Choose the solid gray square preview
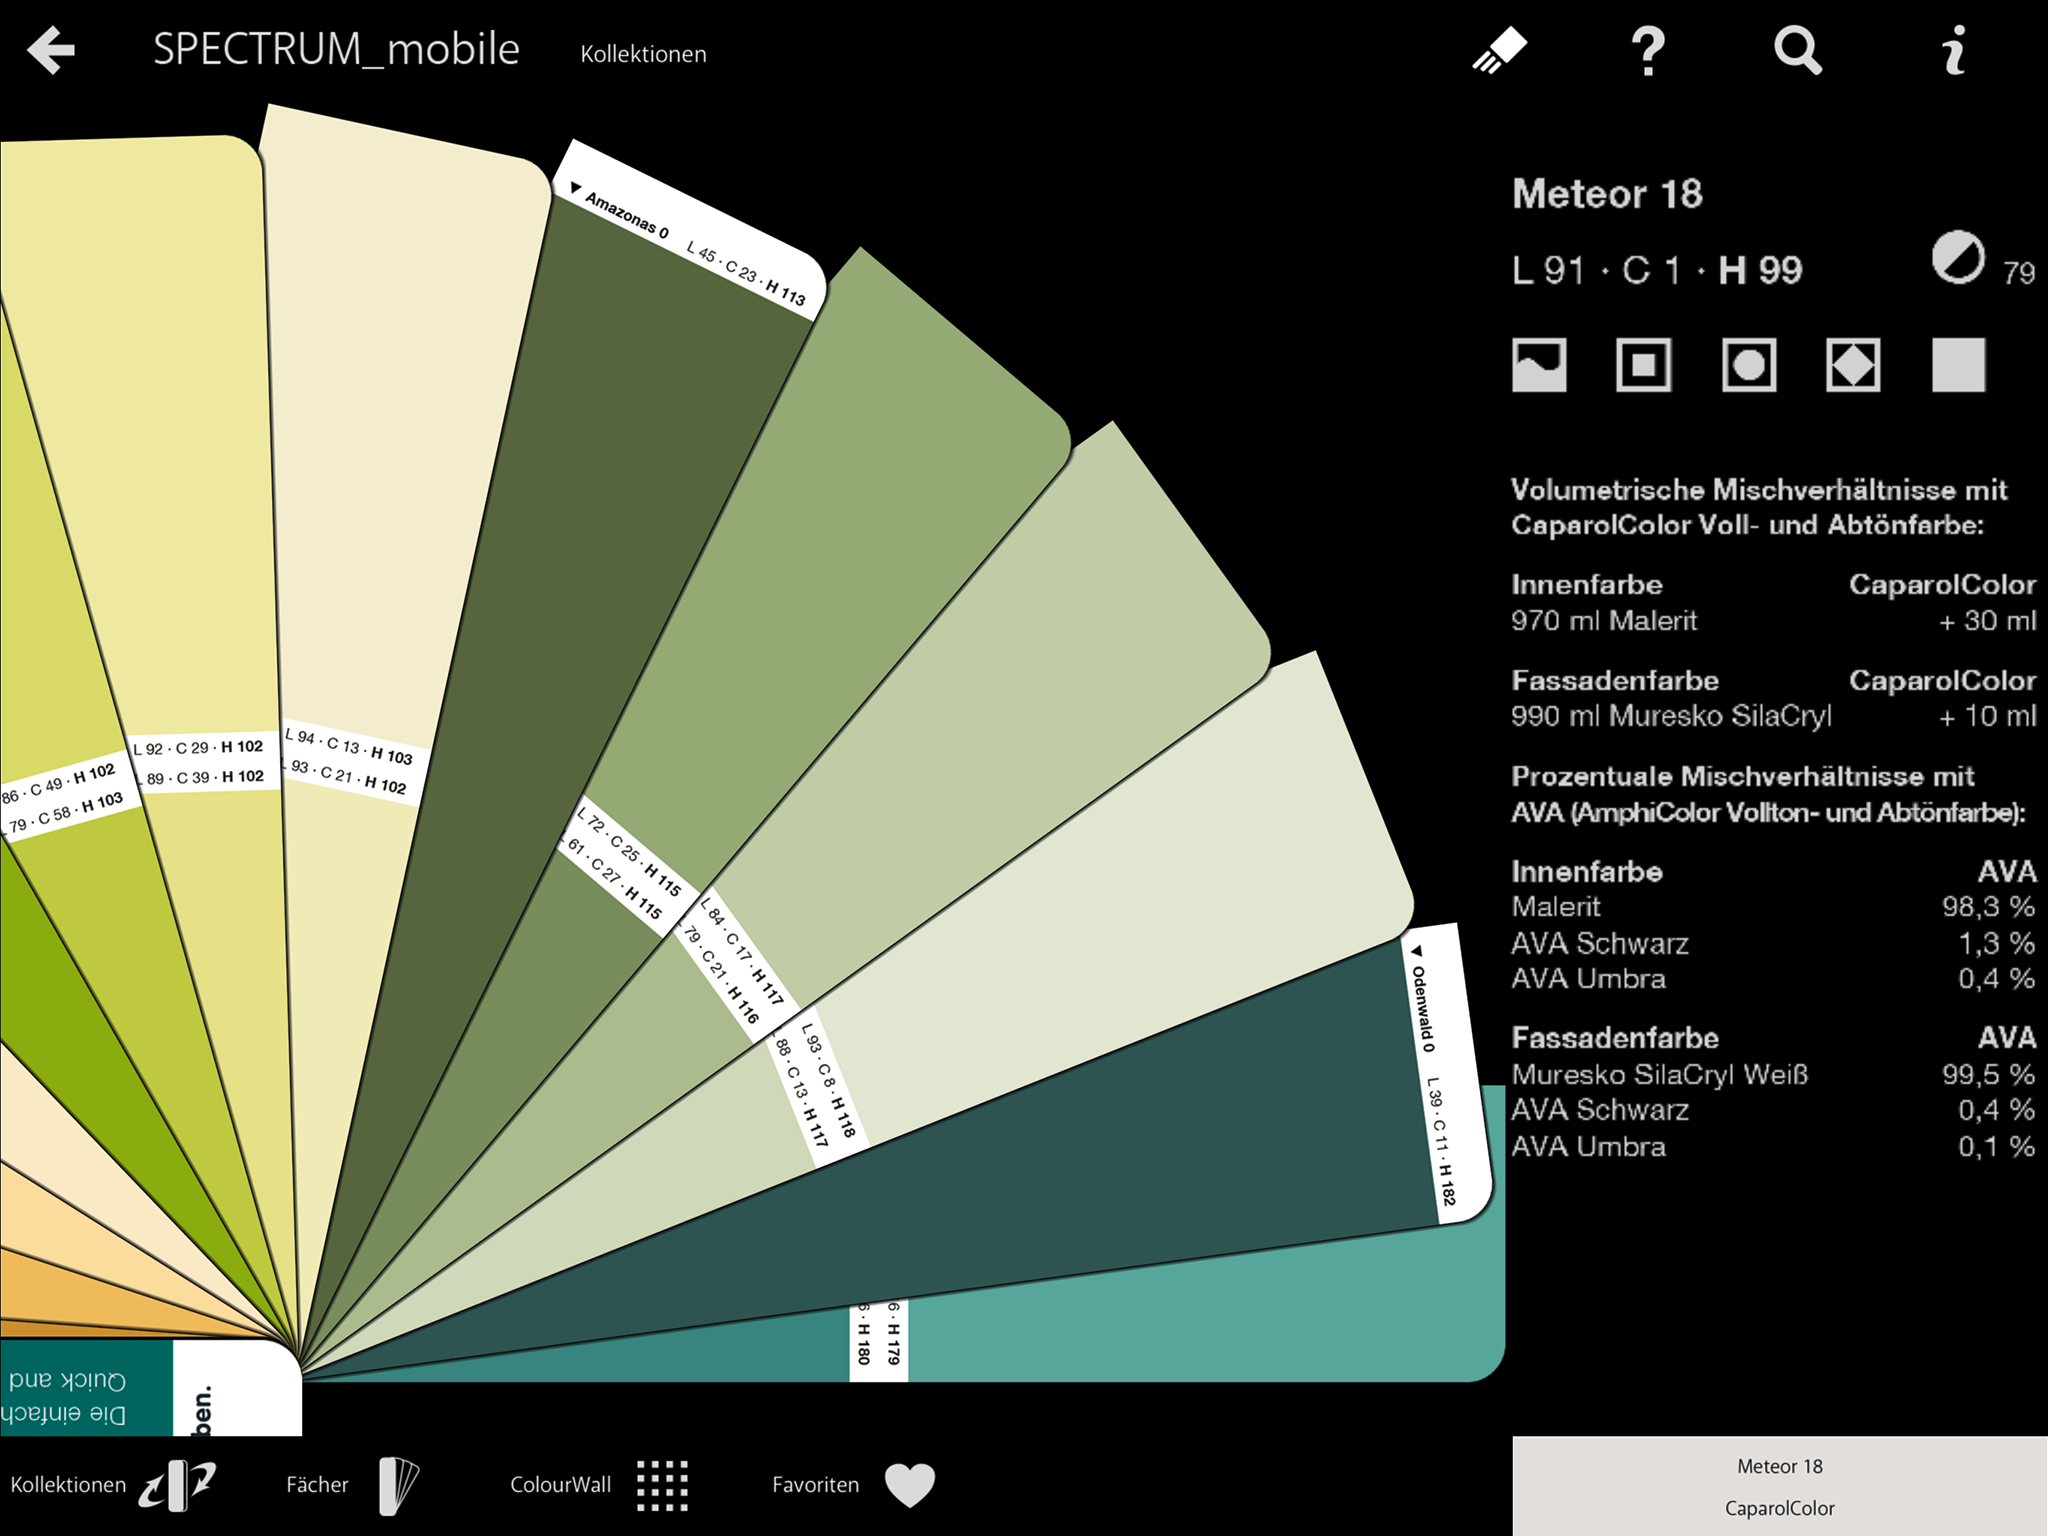Viewport: 2048px width, 1536px height. [x=1958, y=364]
